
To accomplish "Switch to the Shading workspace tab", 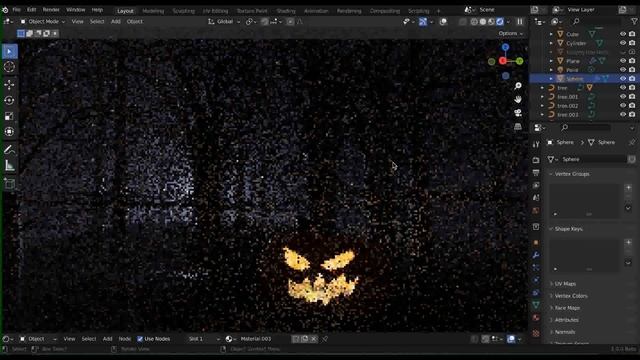I will coord(286,11).
